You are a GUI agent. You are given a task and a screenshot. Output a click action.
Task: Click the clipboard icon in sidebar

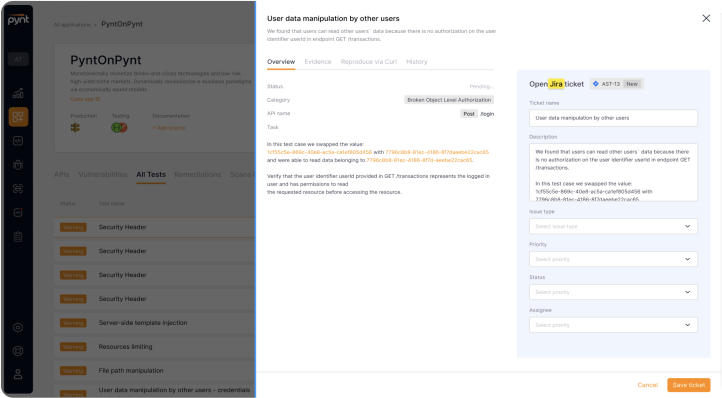[x=18, y=237]
